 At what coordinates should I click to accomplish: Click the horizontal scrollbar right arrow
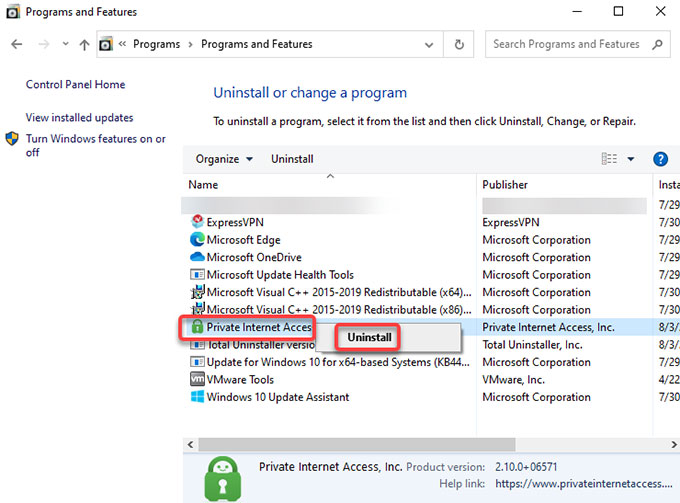(x=673, y=444)
